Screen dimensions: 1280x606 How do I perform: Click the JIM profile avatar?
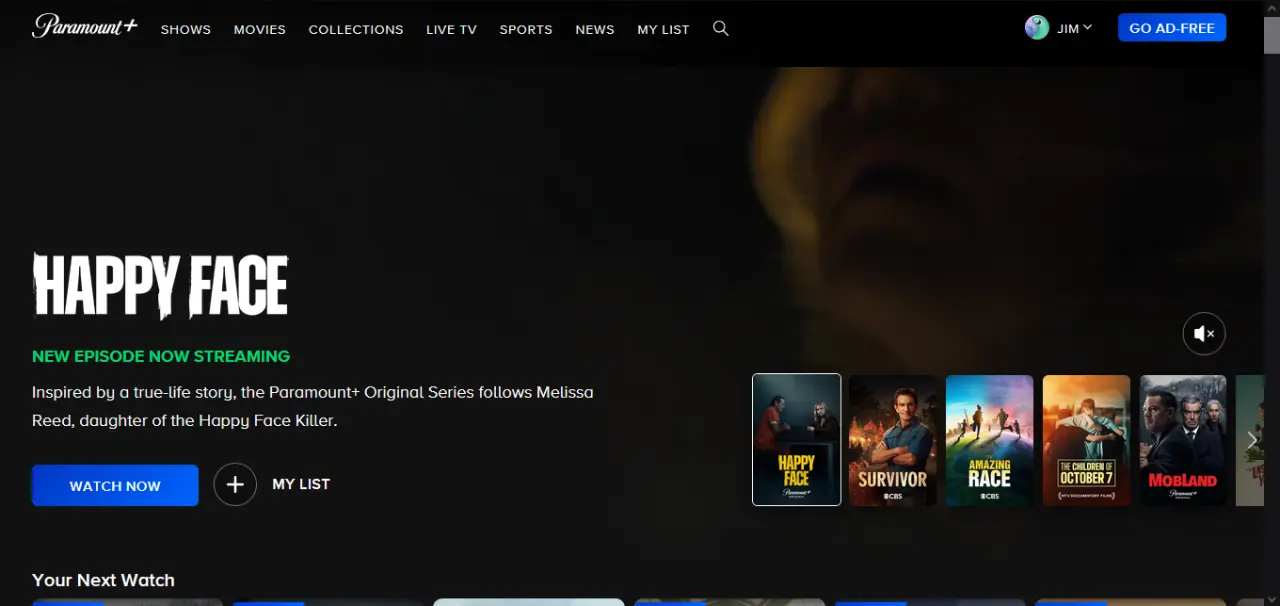[x=1037, y=28]
